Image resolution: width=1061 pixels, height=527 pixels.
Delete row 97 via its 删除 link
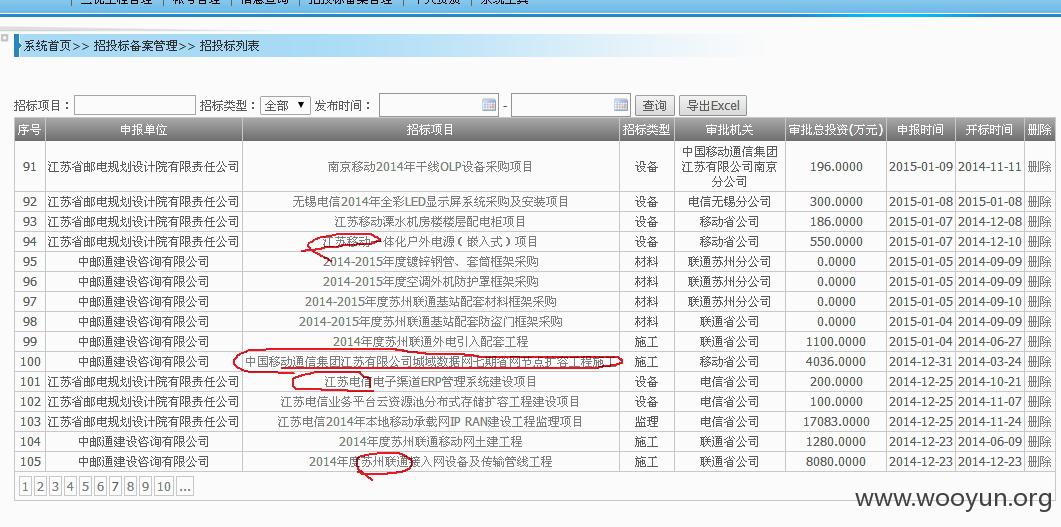[x=1039, y=301]
